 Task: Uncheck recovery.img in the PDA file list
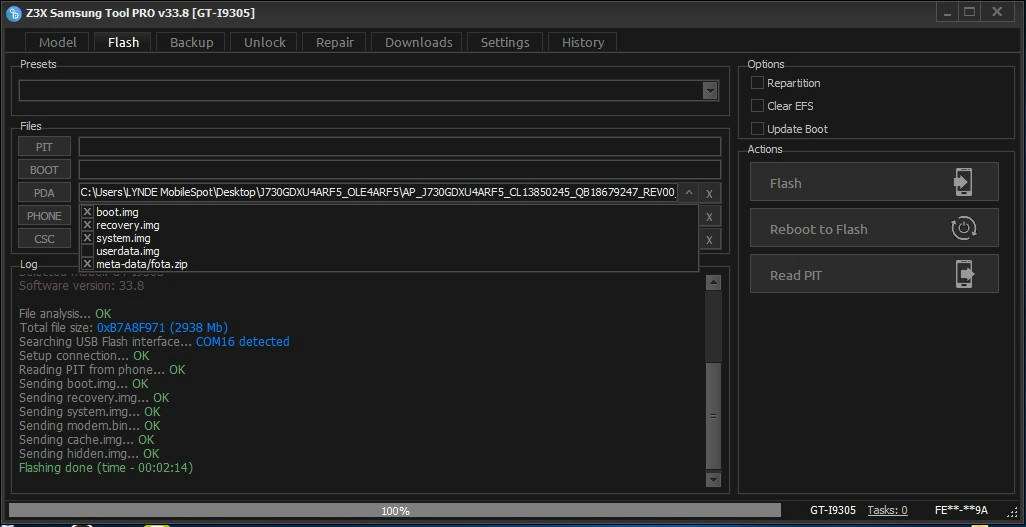(x=88, y=225)
